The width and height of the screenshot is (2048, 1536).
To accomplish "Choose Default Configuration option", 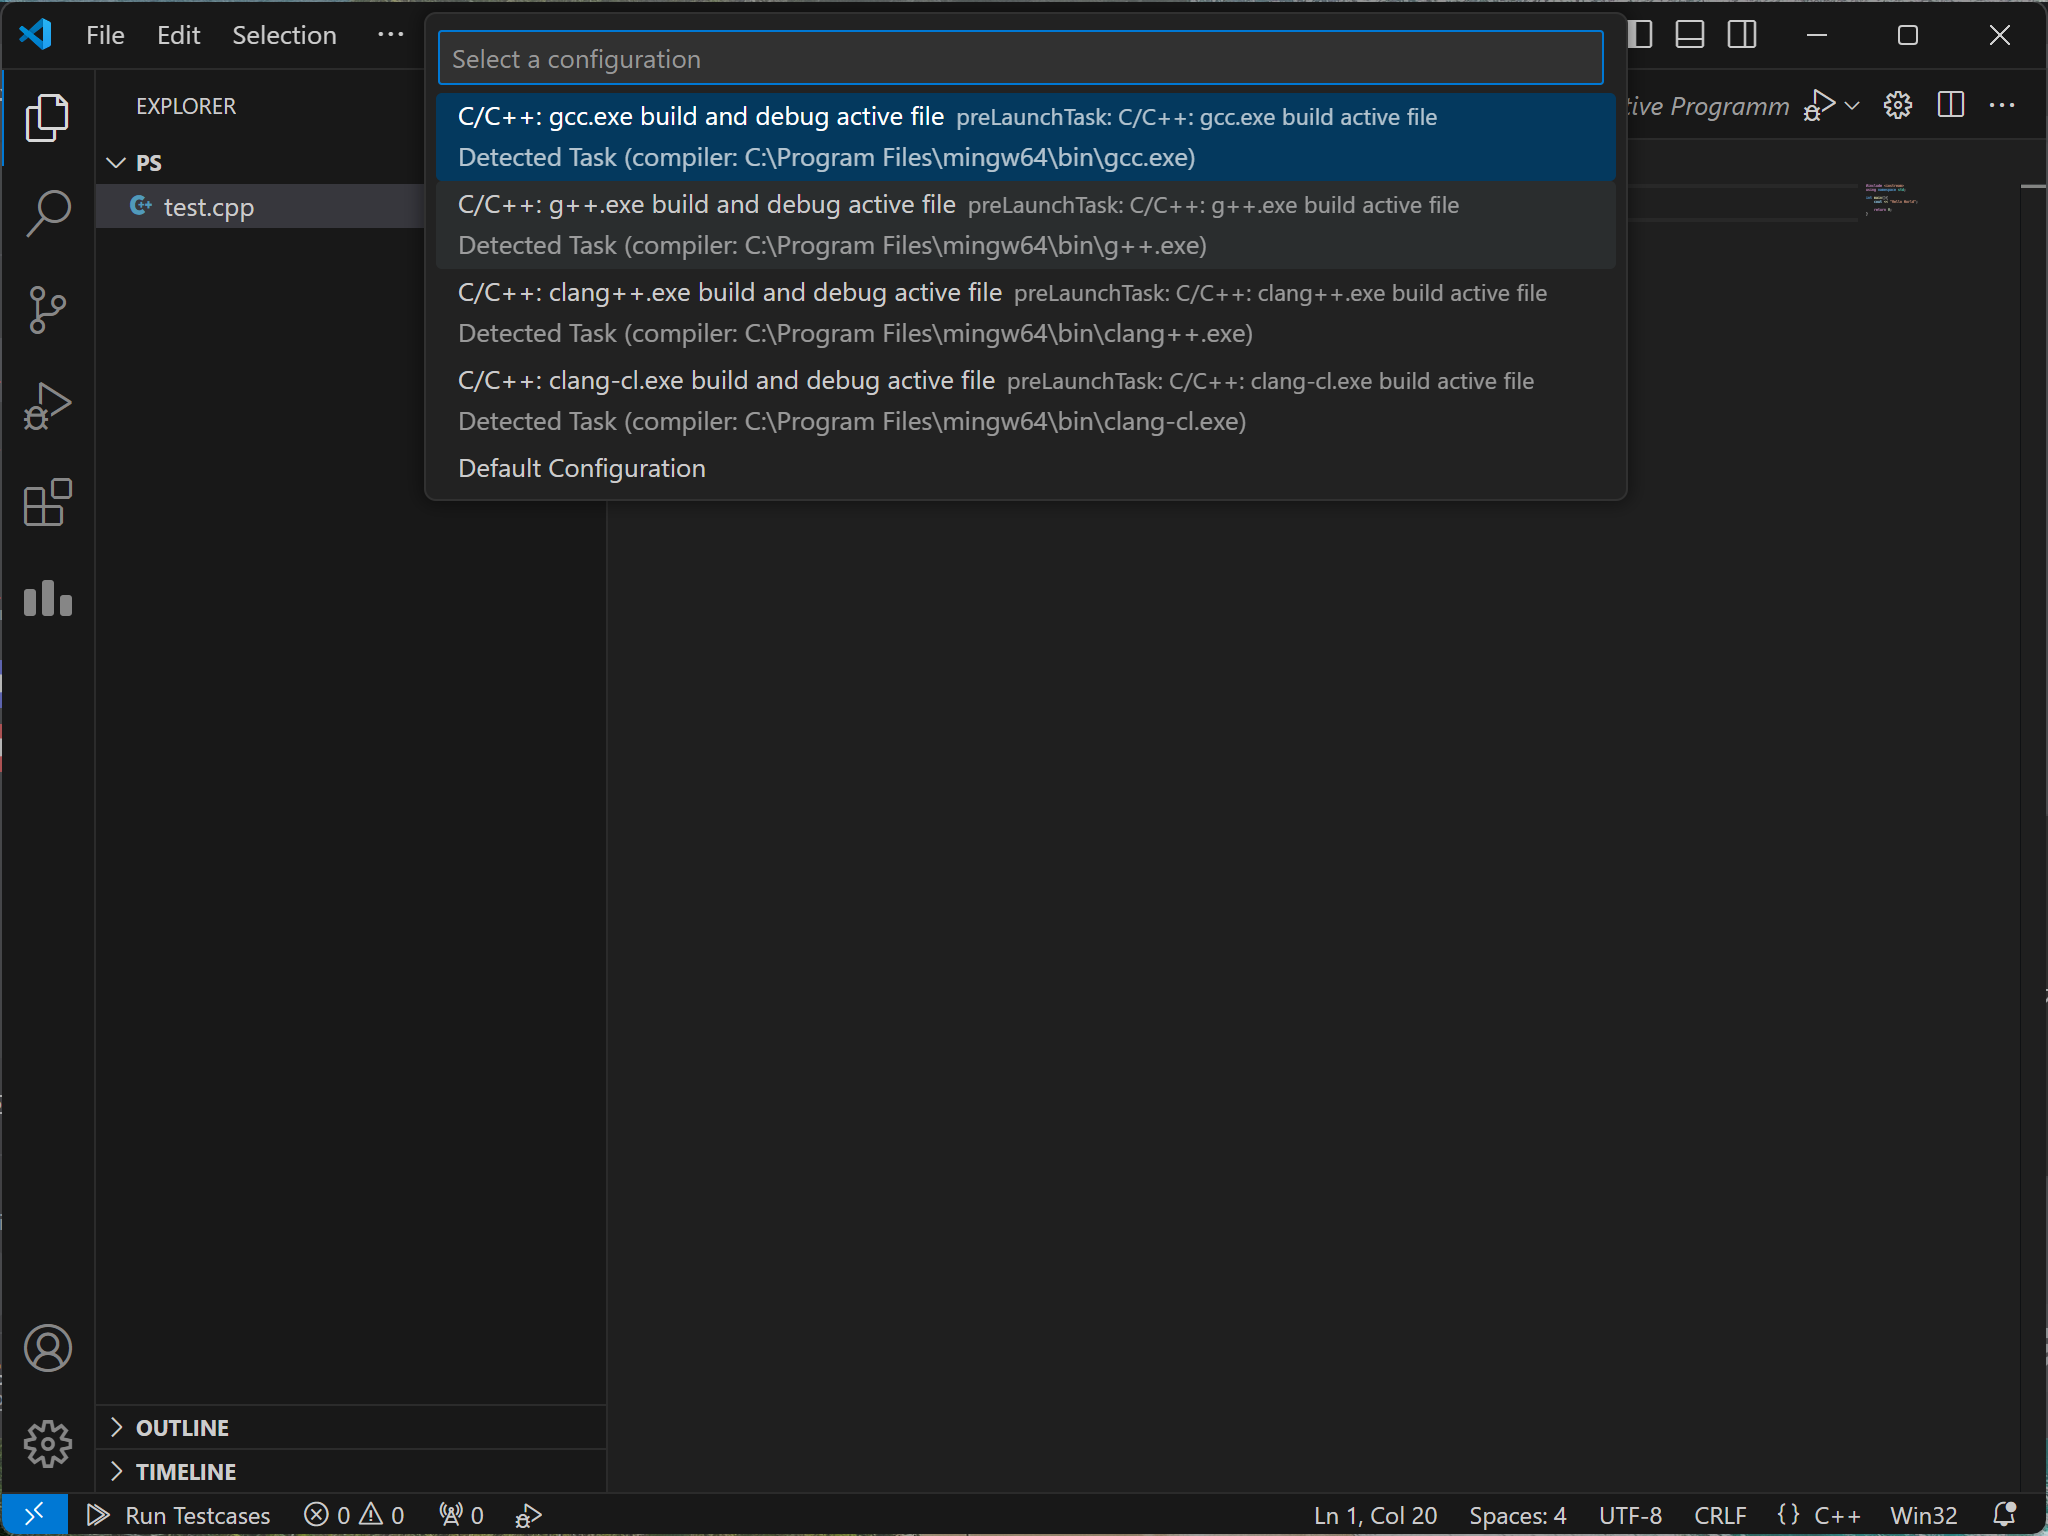I will coord(1025,468).
